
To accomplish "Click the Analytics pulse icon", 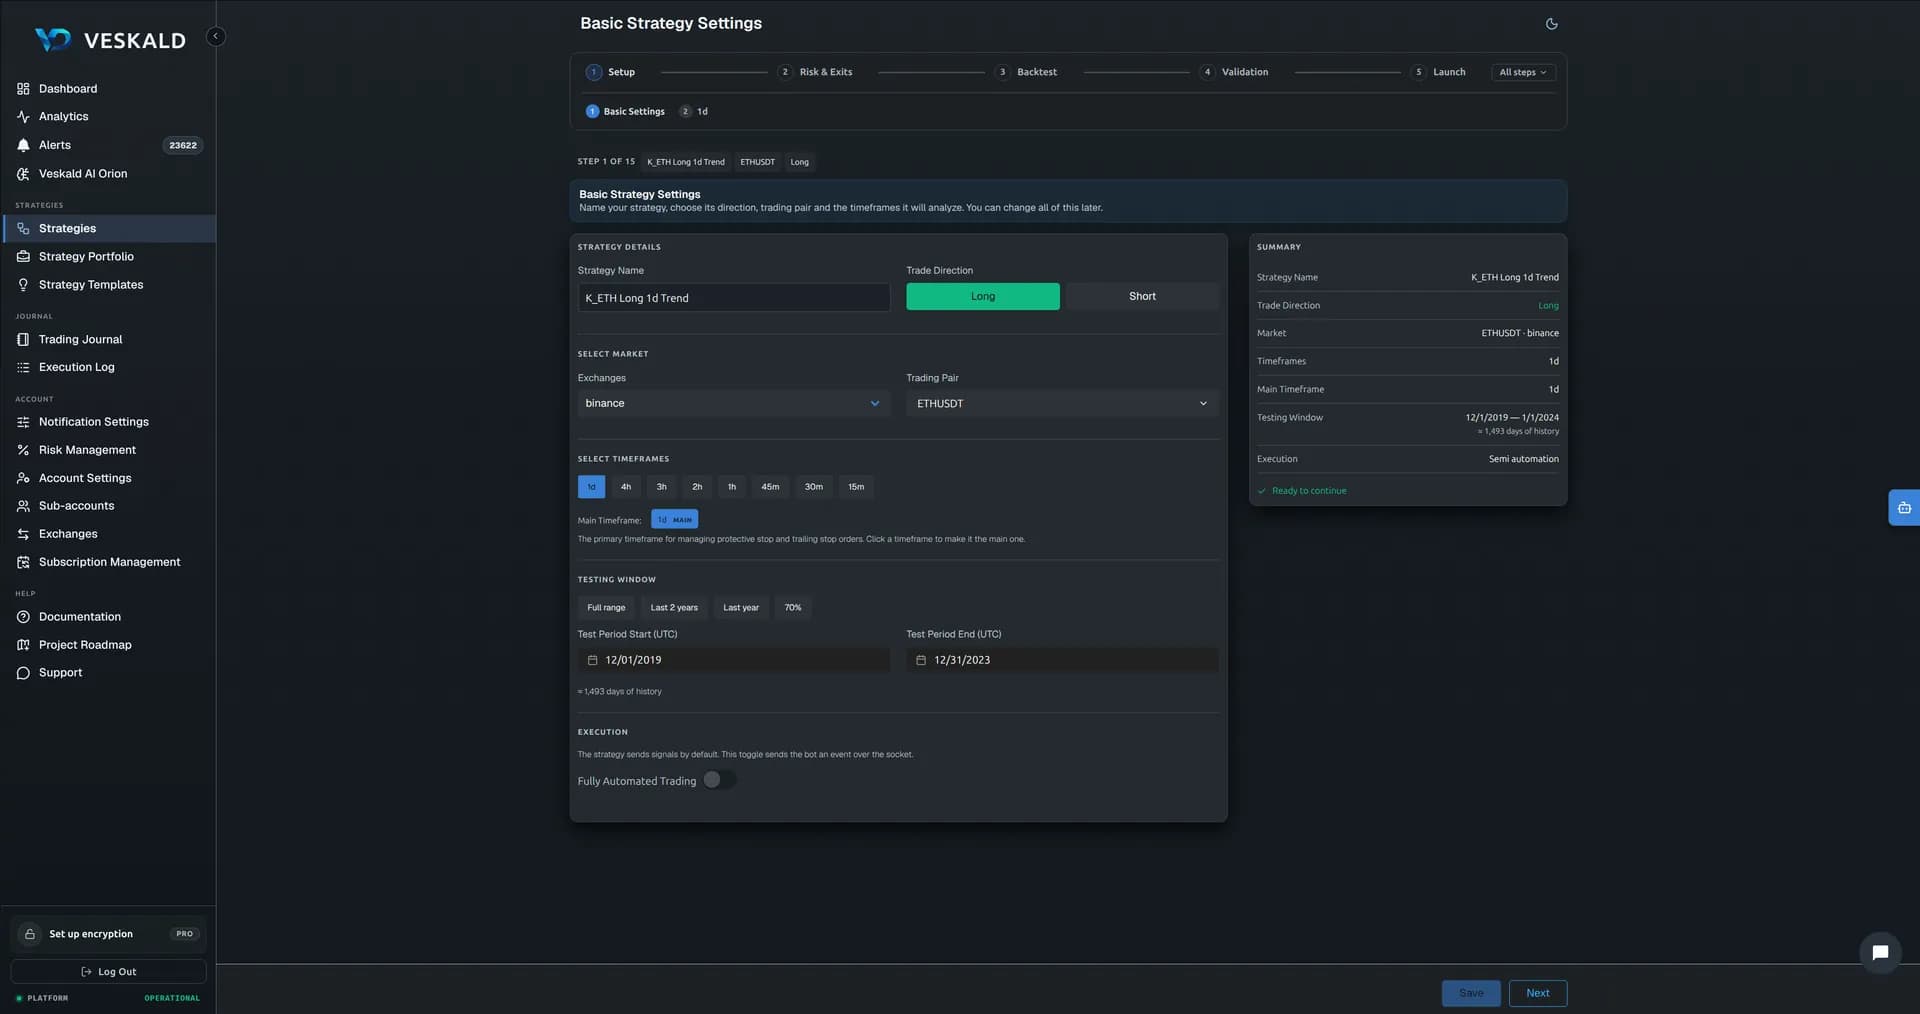I will (23, 117).
